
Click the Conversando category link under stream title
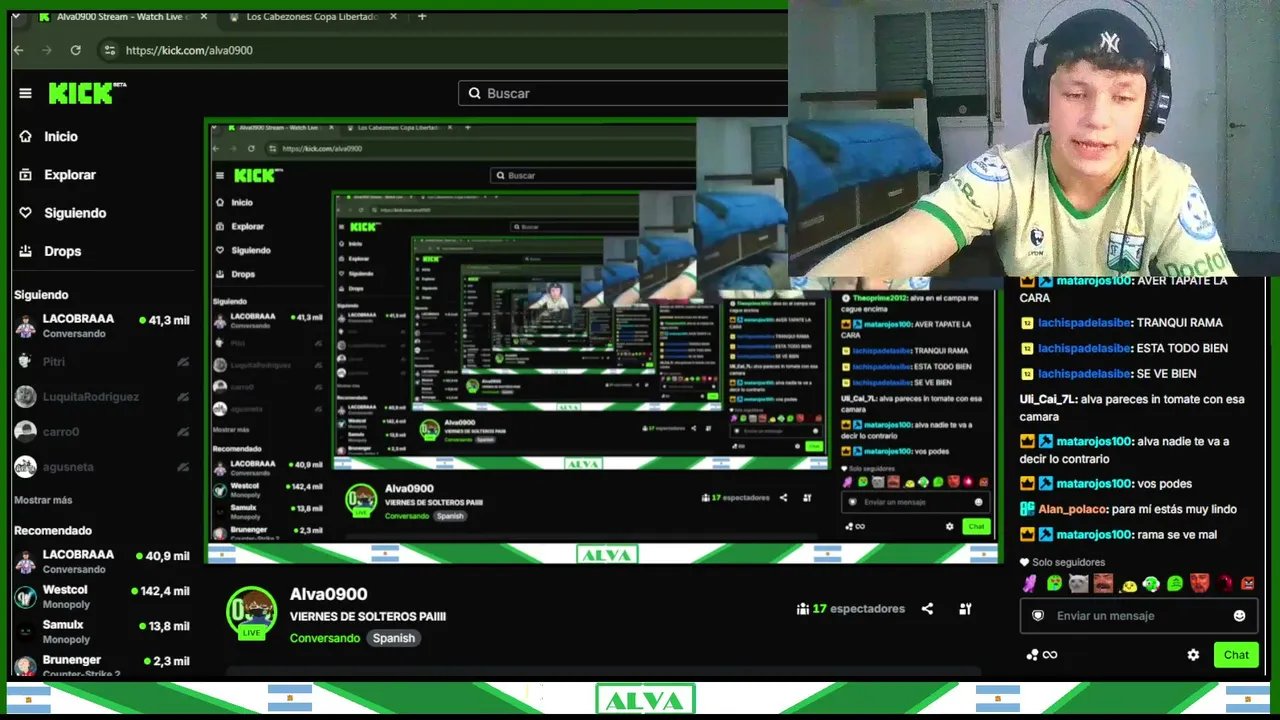[325, 638]
